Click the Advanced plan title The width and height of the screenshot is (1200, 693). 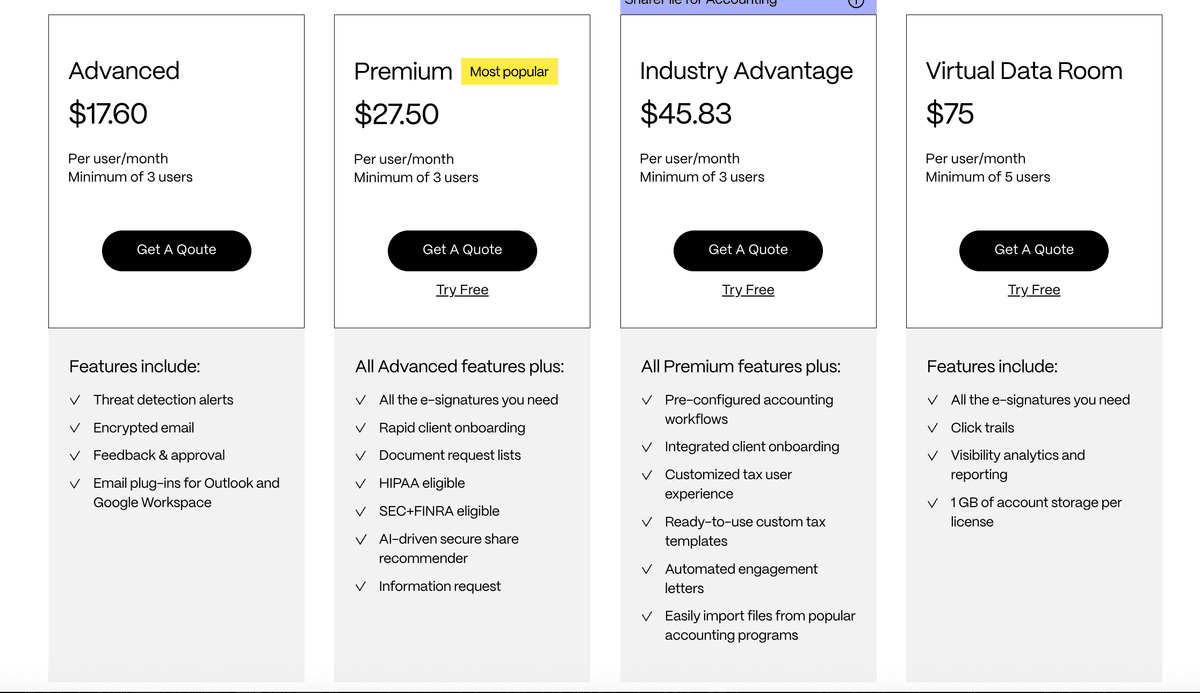(x=124, y=71)
